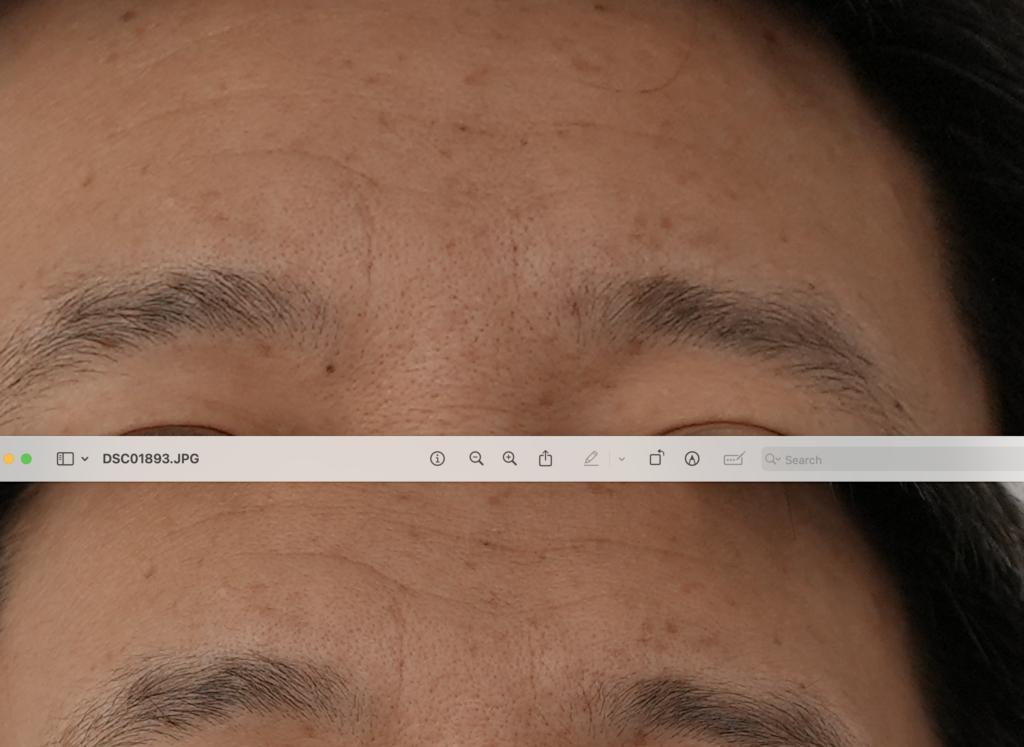The width and height of the screenshot is (1024, 747).
Task: Open the Info inspector
Action: 437,459
